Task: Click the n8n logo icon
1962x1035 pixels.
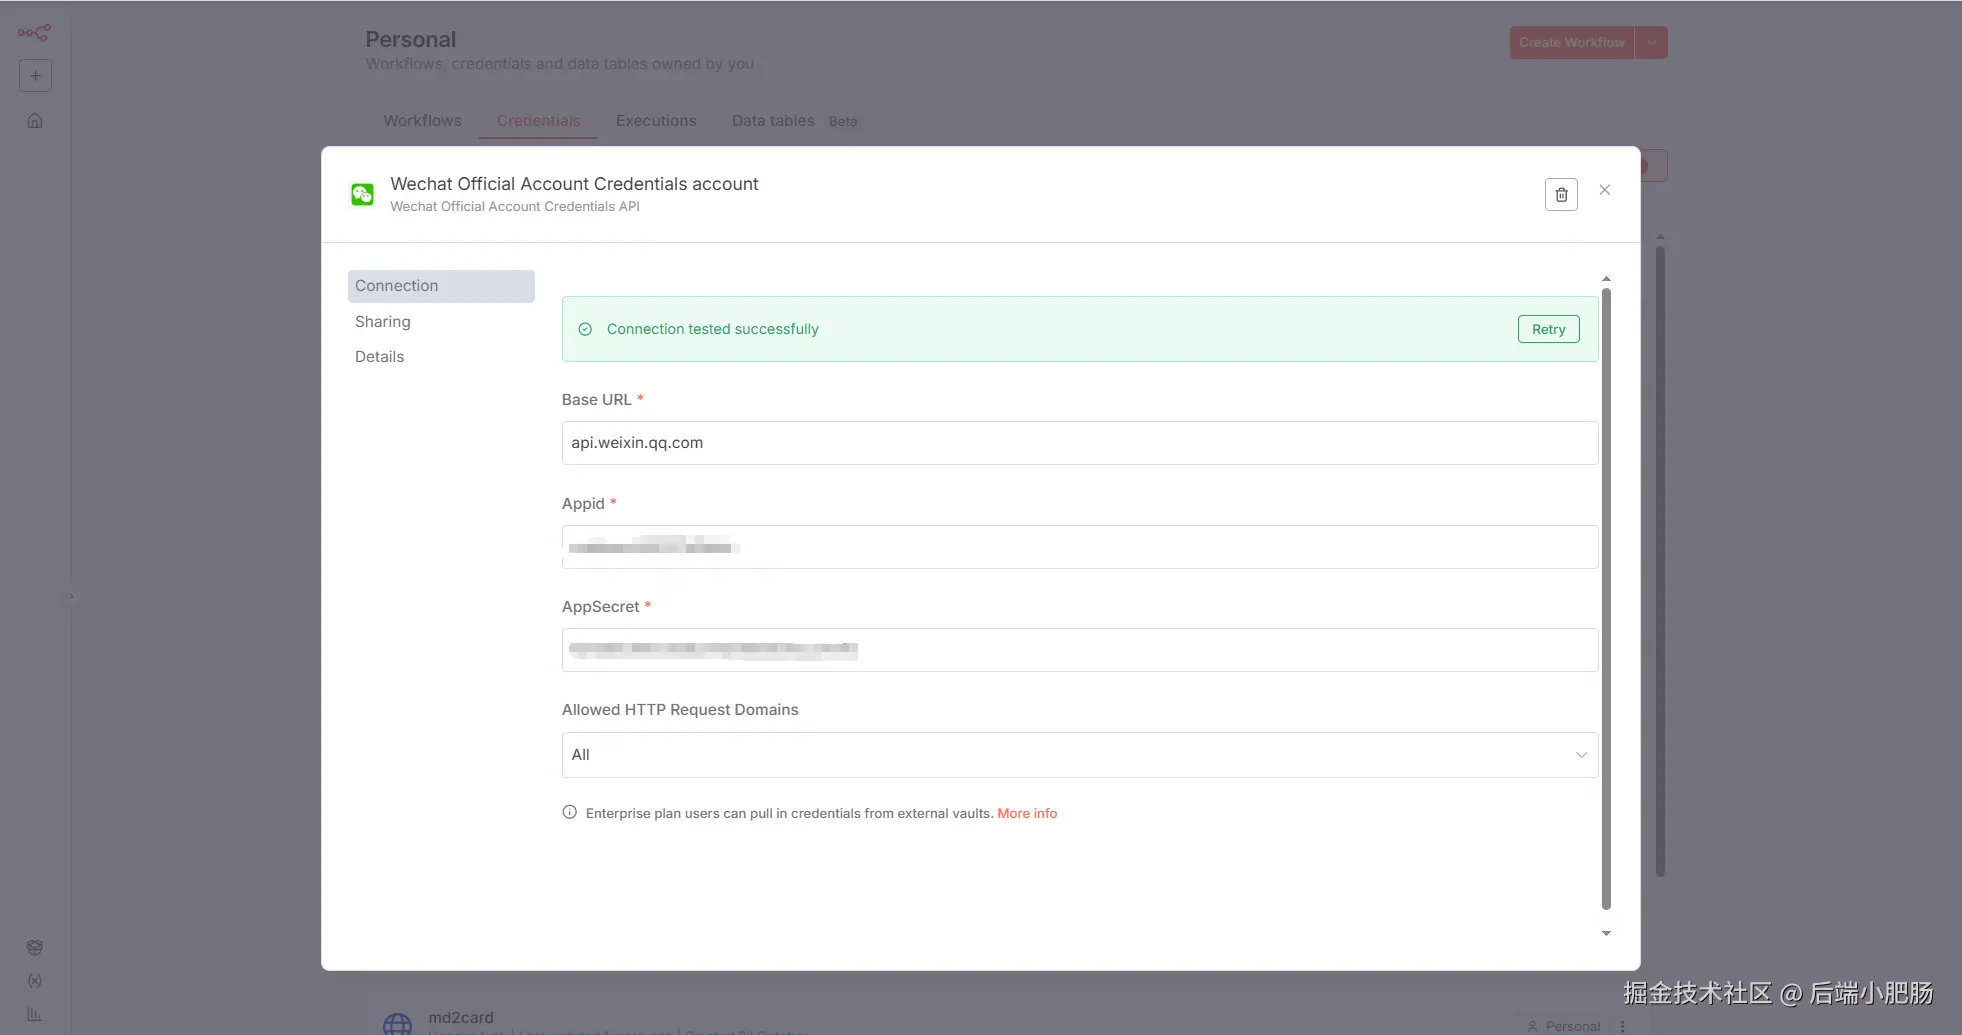Action: (x=34, y=33)
